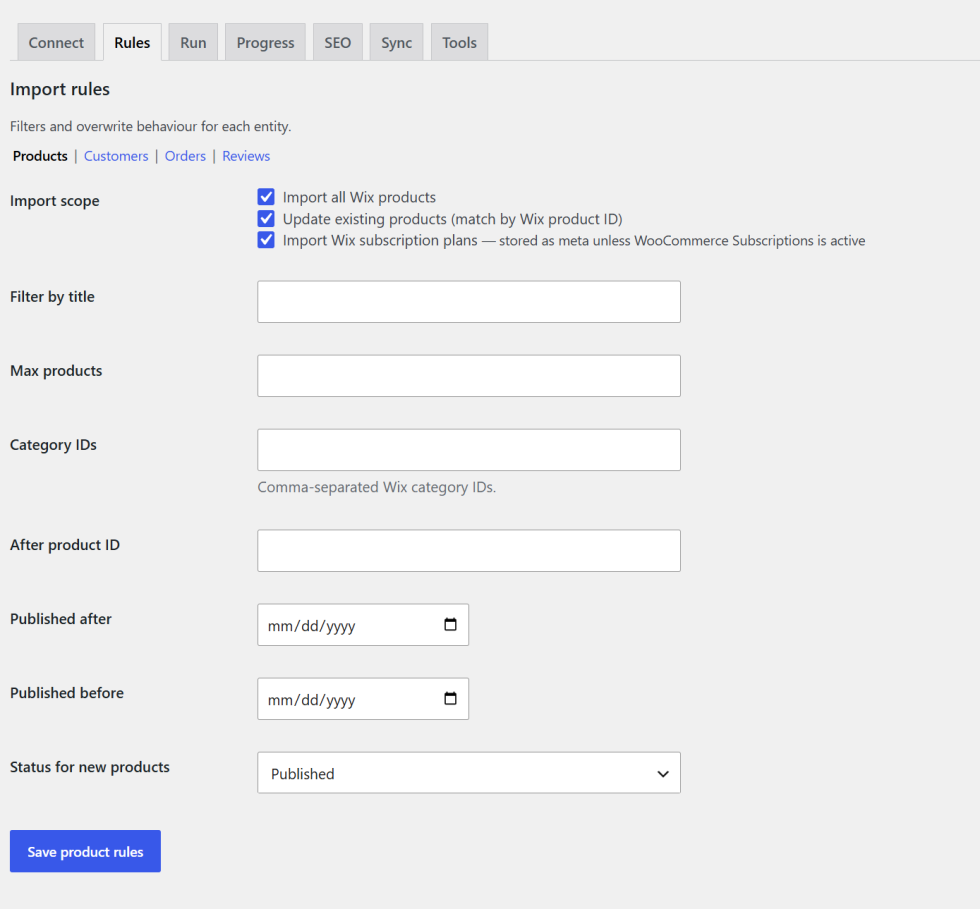This screenshot has height=909, width=980.
Task: Click the Category IDs input field
Action: tap(469, 449)
